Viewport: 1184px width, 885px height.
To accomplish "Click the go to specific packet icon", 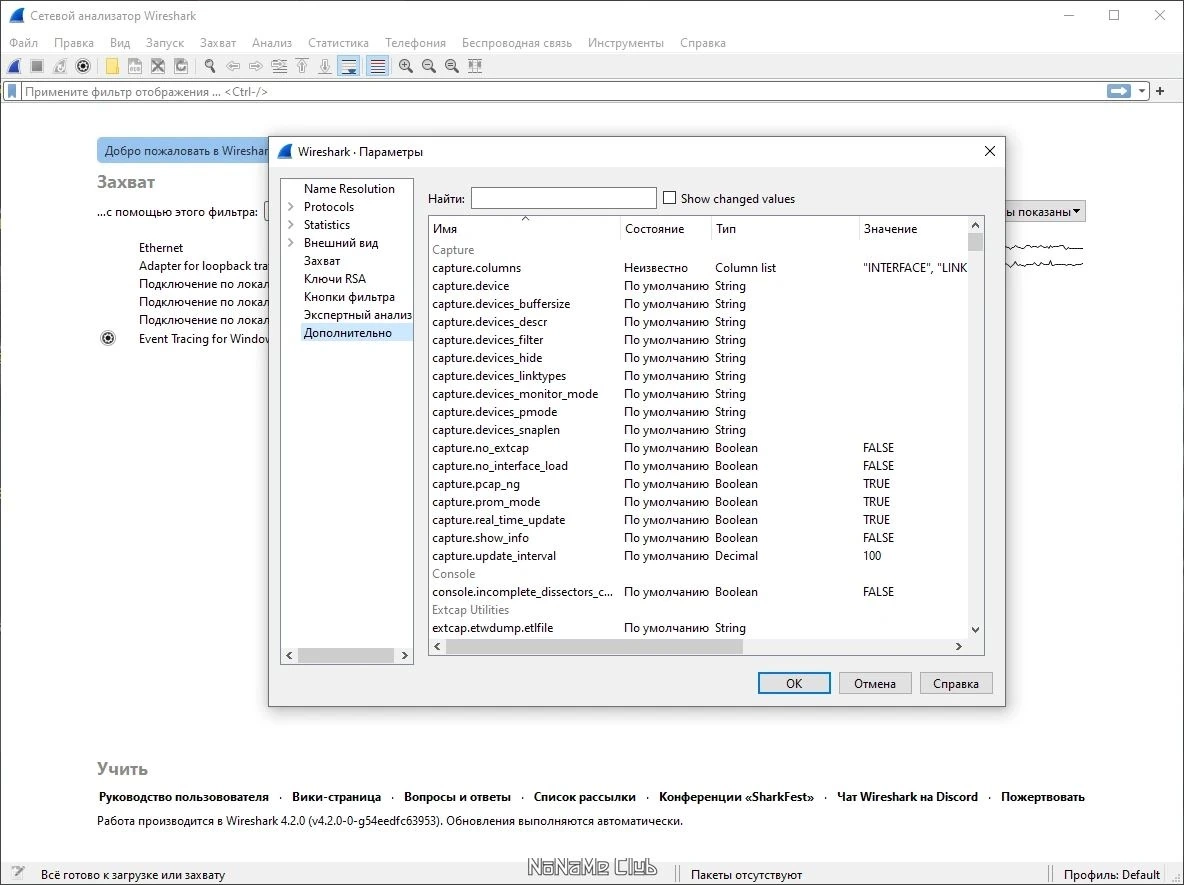I will [279, 66].
